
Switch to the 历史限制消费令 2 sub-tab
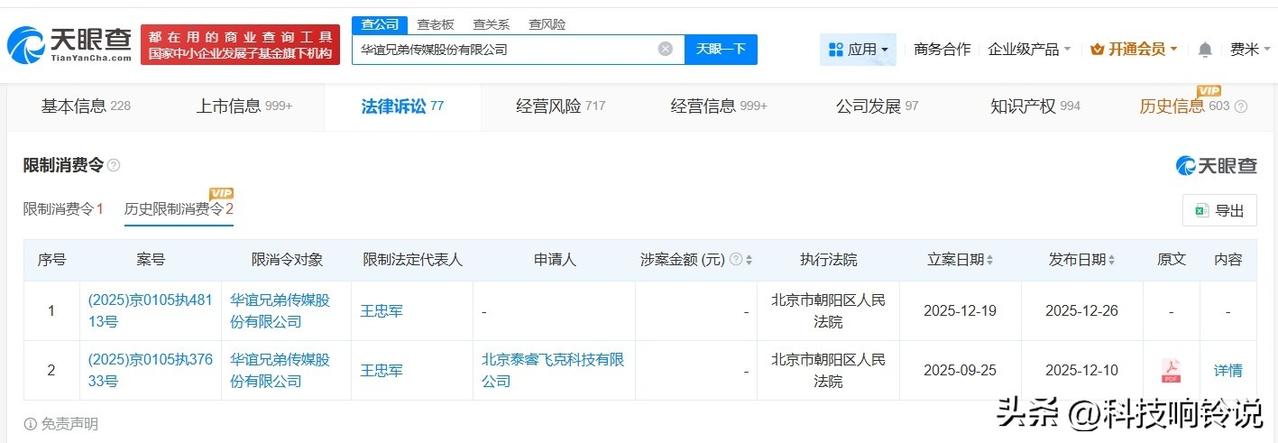179,209
